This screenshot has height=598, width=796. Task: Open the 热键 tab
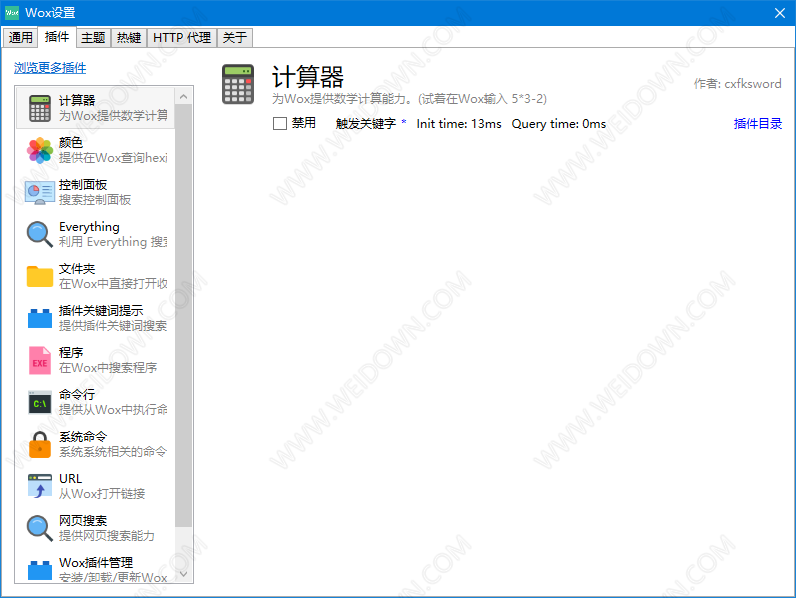coord(129,38)
